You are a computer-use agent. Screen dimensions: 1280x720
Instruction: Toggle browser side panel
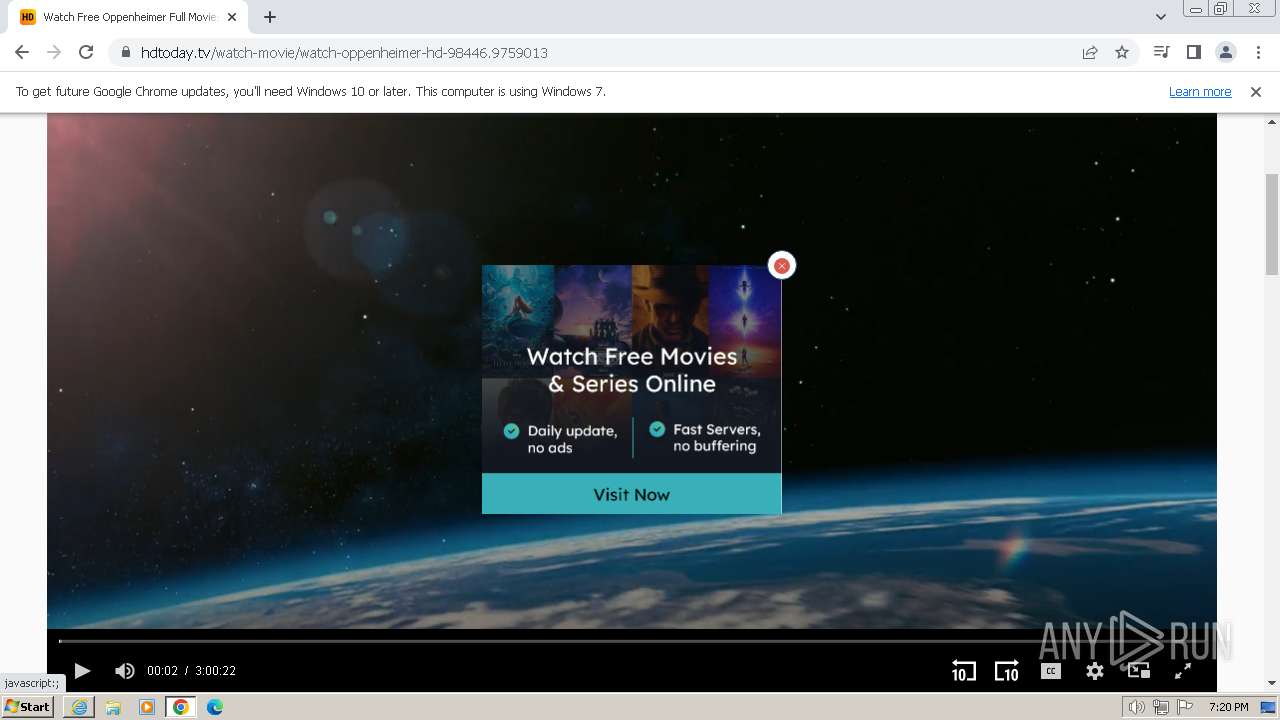[x=1193, y=52]
